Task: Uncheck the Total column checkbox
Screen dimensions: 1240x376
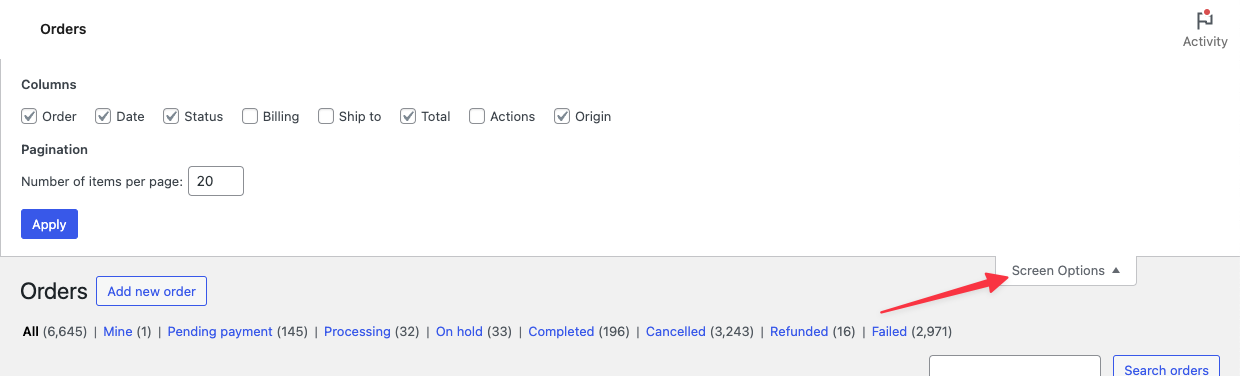Action: pyautogui.click(x=408, y=116)
